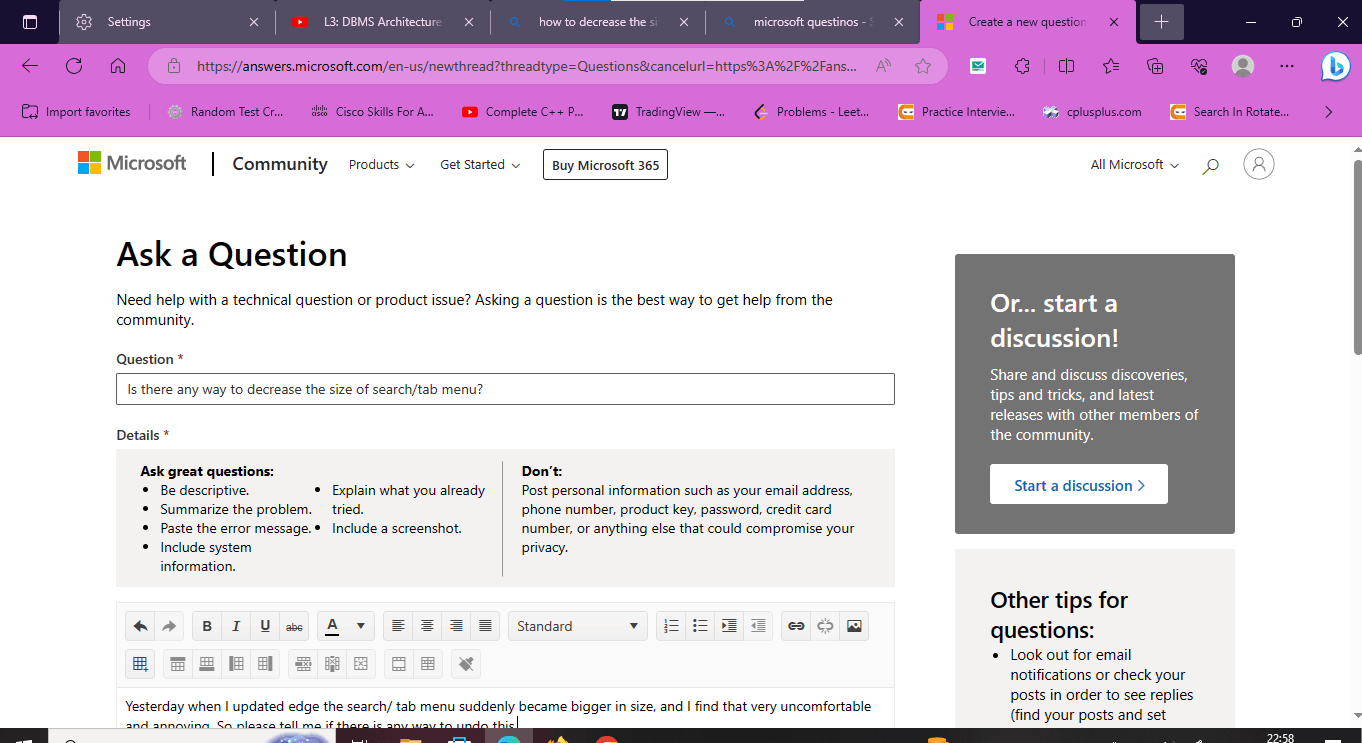
Task: Center align the text
Action: pyautogui.click(x=427, y=626)
